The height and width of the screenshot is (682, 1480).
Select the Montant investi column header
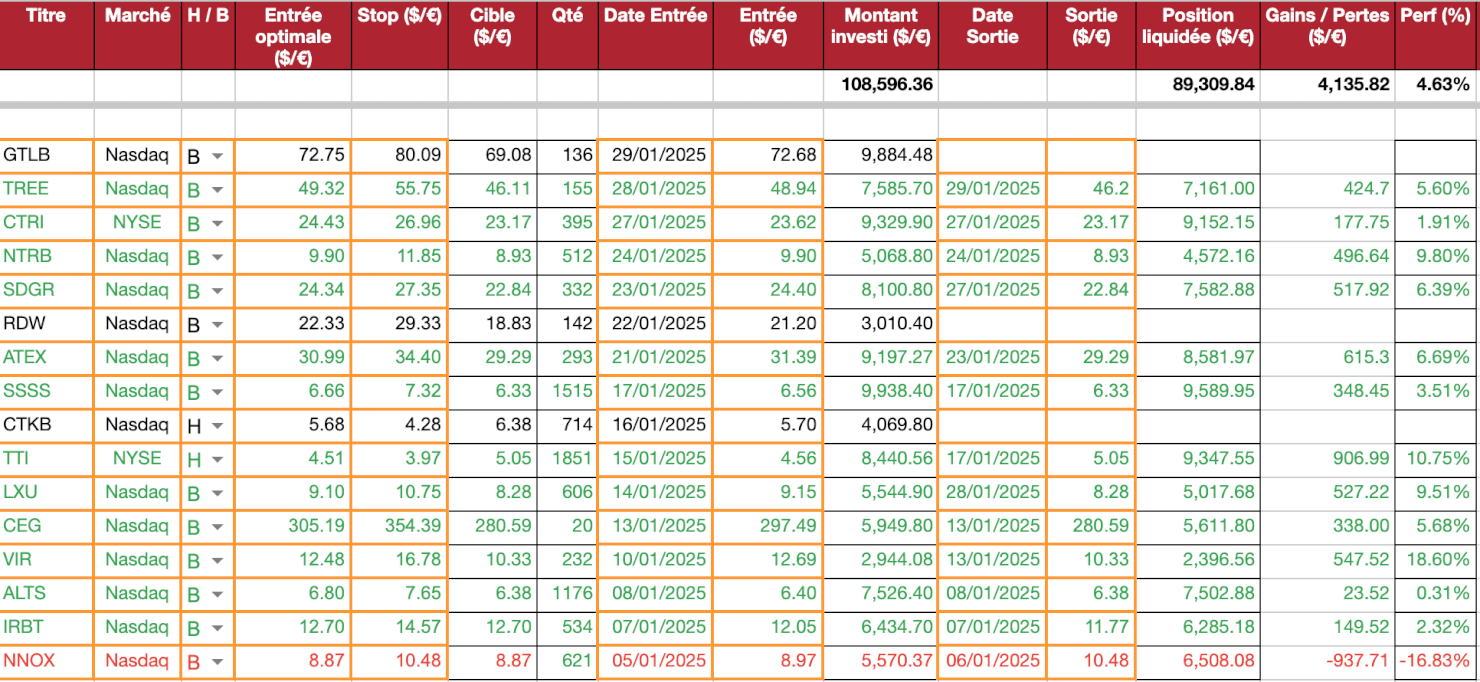pyautogui.click(x=881, y=35)
